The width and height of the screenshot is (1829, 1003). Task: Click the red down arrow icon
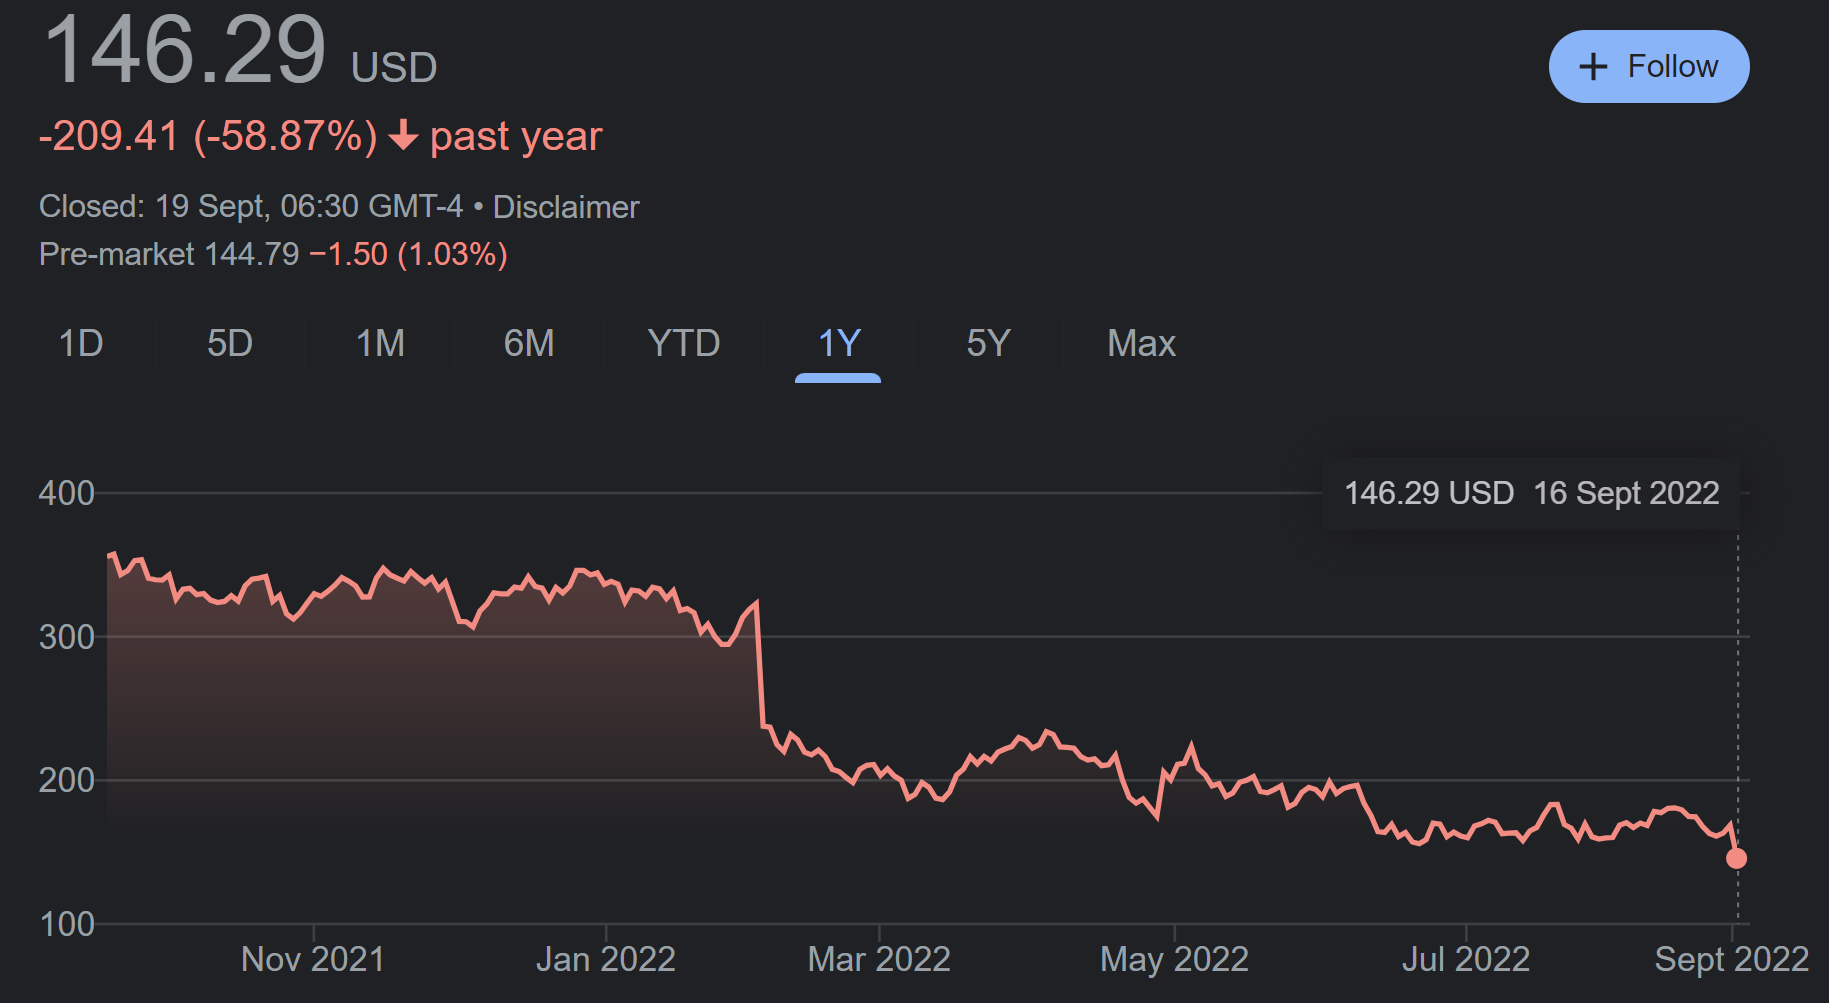click(403, 135)
